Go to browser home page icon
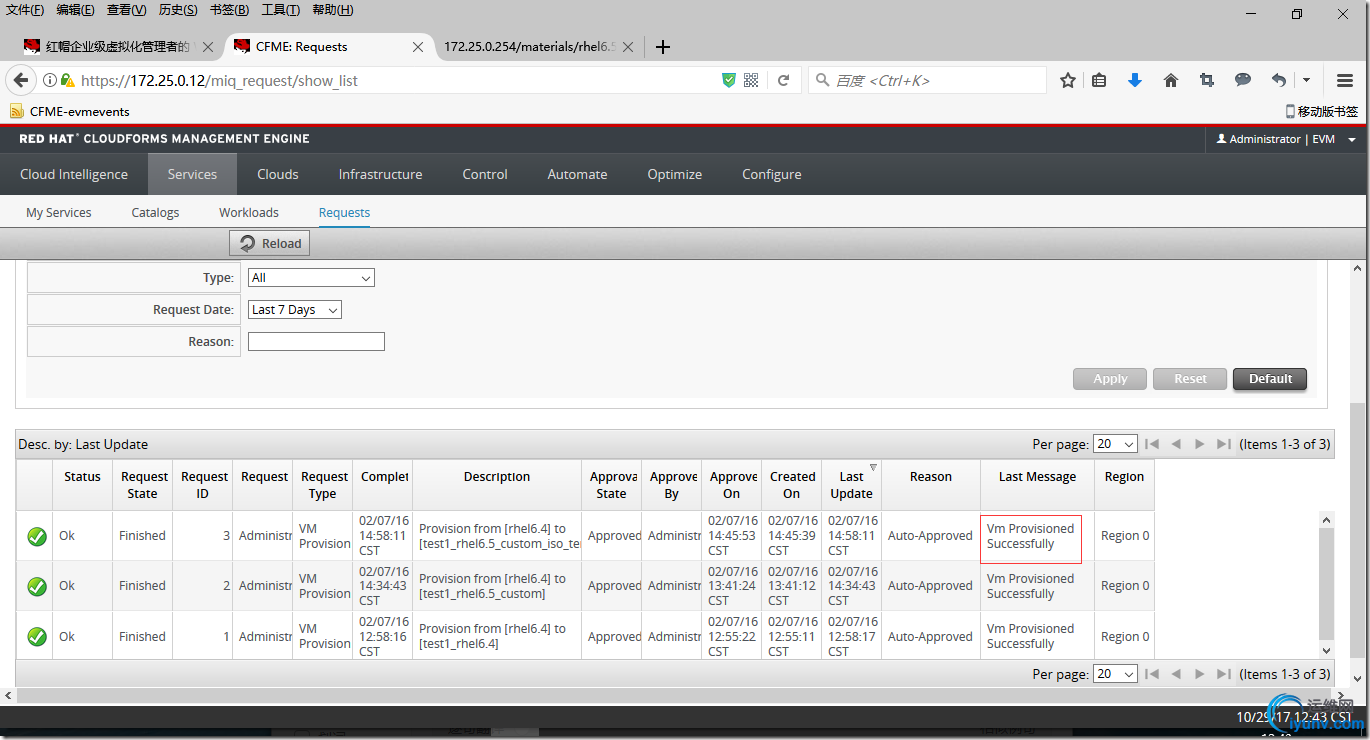1370x740 pixels. (x=1170, y=81)
